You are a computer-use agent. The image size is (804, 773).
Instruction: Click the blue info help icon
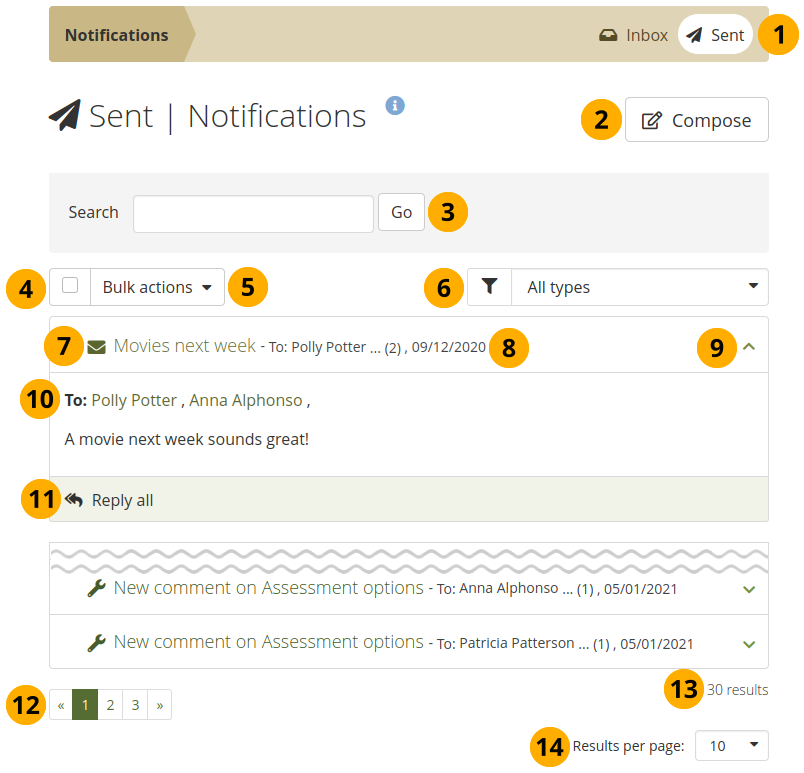pos(395,106)
